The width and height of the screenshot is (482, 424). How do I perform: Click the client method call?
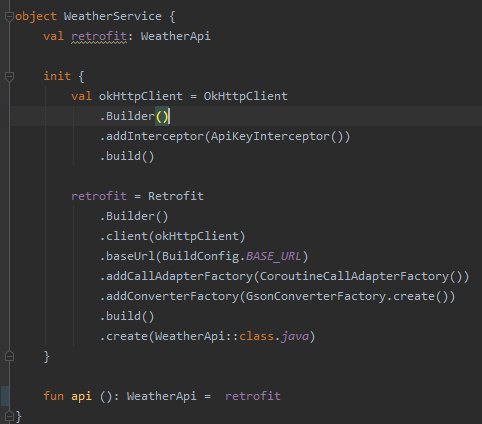coord(127,236)
